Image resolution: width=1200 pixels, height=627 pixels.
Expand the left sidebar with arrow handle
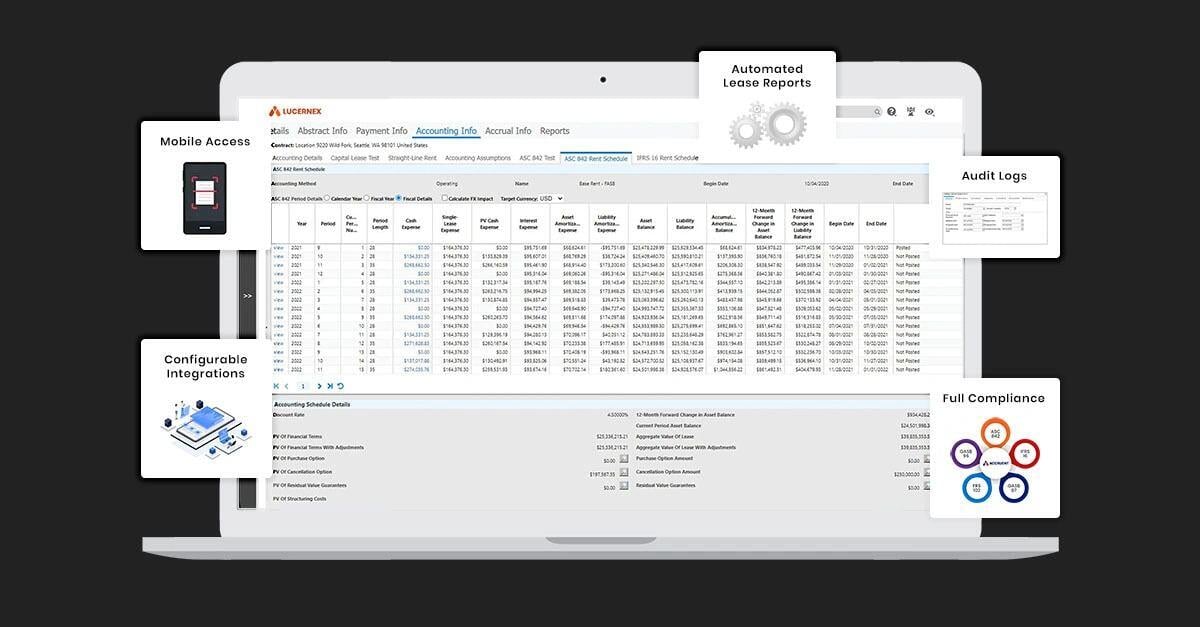tap(247, 296)
